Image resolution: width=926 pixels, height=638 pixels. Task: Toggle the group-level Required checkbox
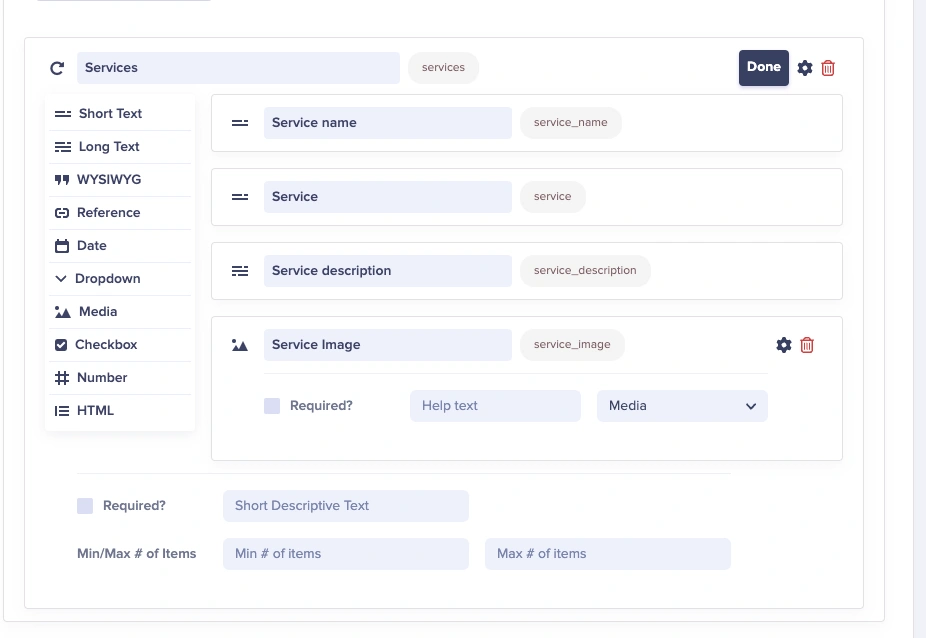[85, 506]
